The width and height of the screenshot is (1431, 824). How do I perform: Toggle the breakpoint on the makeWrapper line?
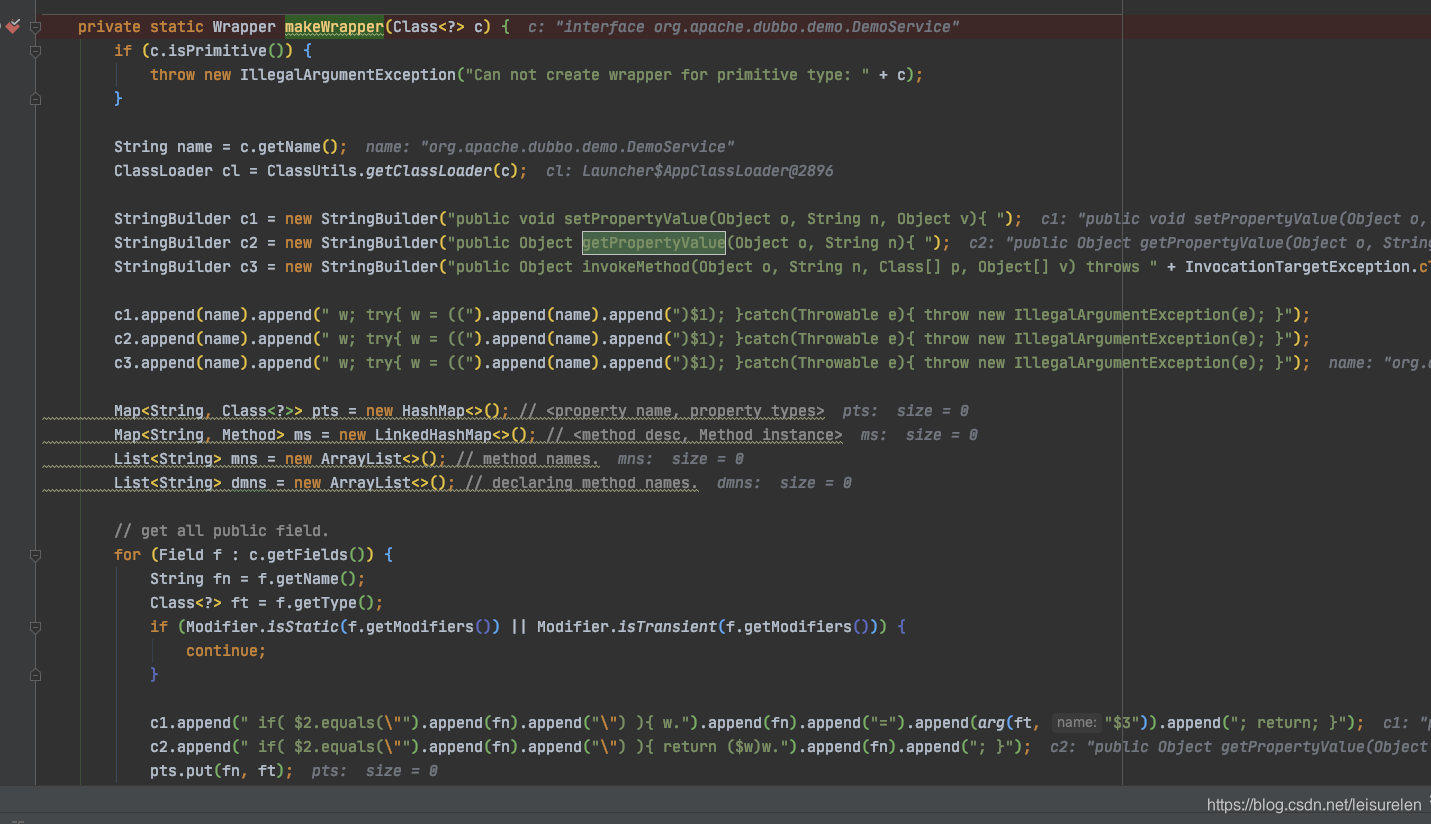coord(13,27)
